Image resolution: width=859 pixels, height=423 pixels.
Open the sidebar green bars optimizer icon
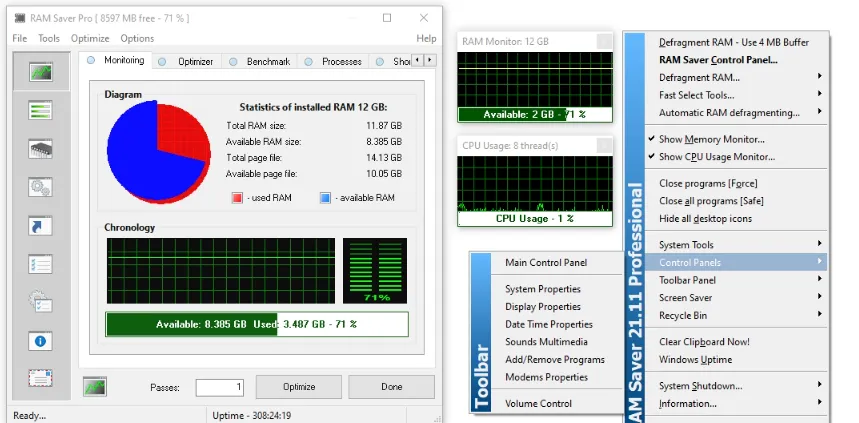(41, 110)
